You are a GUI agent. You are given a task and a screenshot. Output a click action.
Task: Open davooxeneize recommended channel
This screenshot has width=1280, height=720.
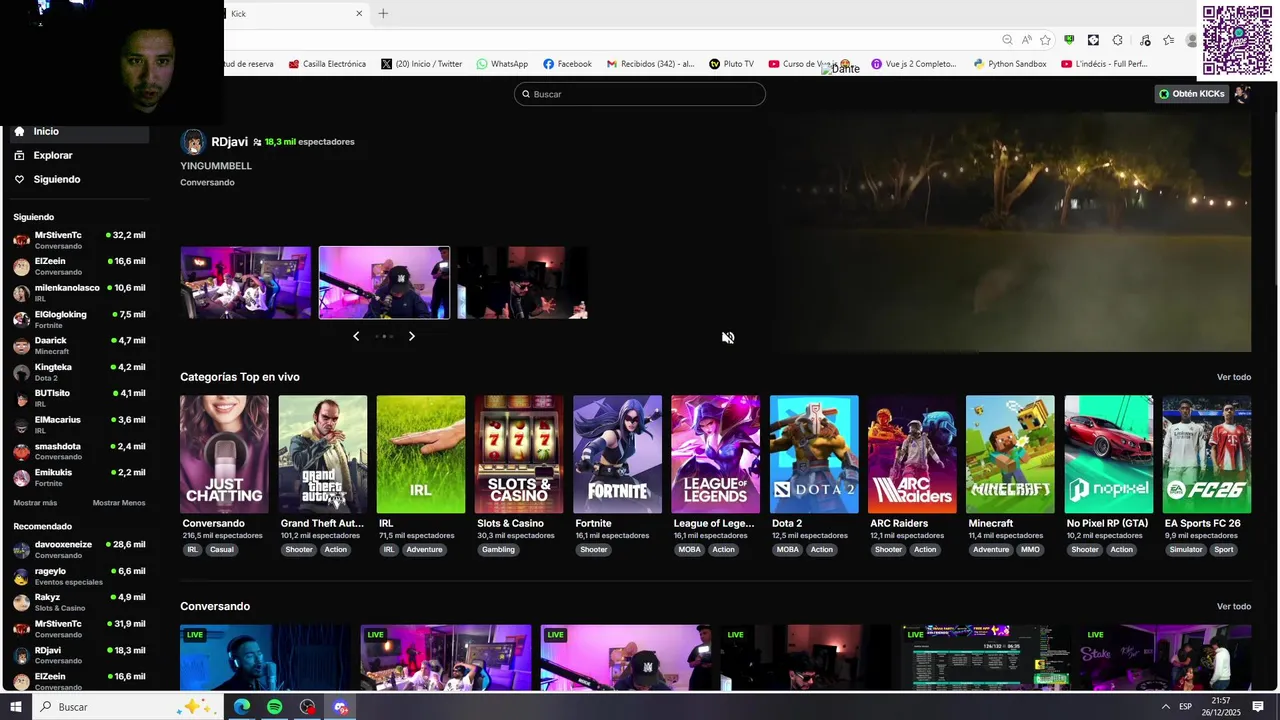pos(80,549)
